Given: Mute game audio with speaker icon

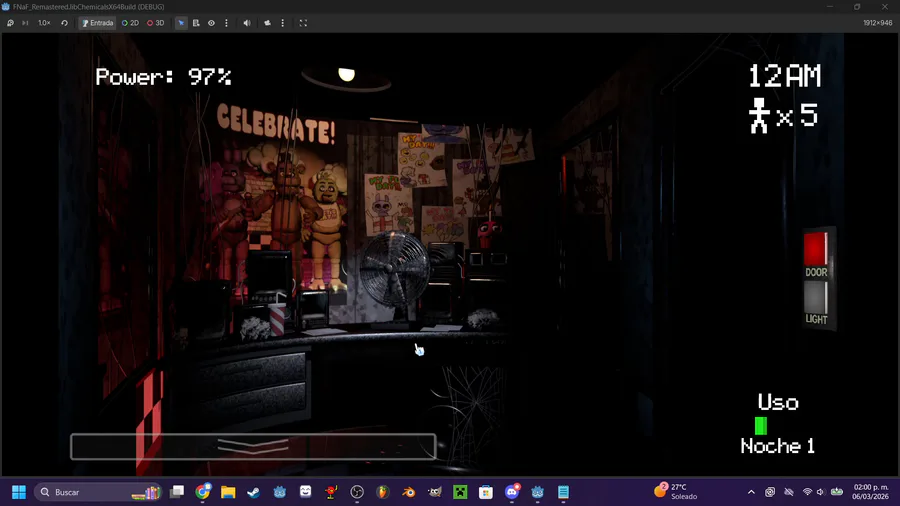Looking at the screenshot, I should tap(247, 23).
